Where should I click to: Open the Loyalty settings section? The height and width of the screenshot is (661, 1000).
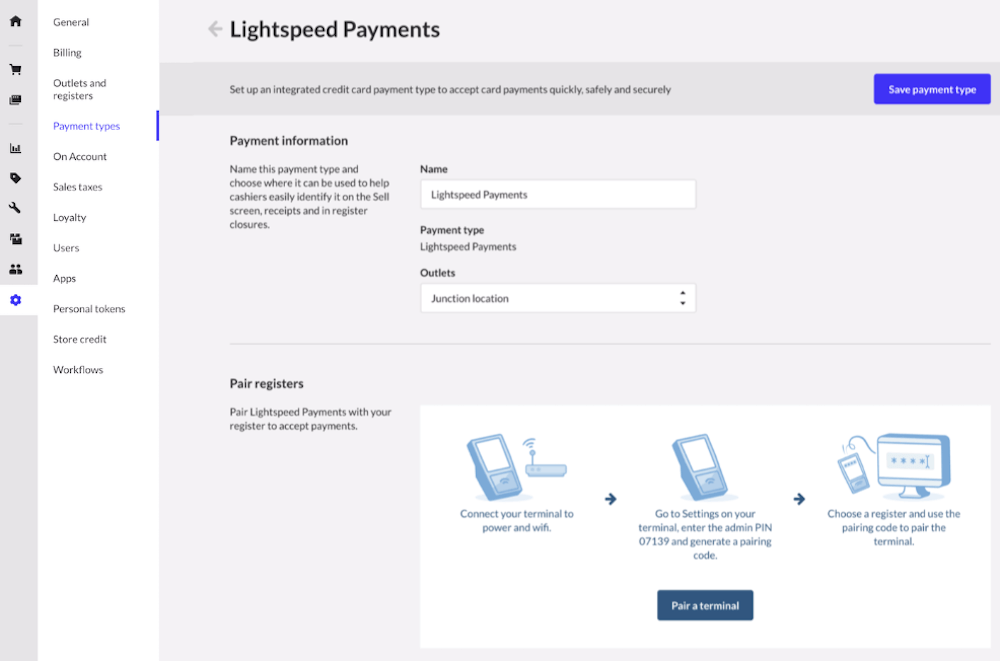click(69, 217)
